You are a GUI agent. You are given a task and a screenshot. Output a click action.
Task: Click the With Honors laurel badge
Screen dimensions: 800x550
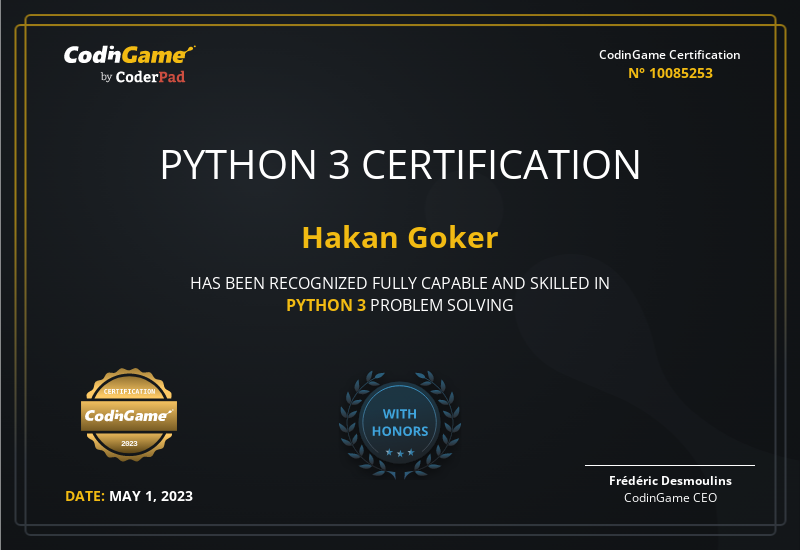coord(400,424)
